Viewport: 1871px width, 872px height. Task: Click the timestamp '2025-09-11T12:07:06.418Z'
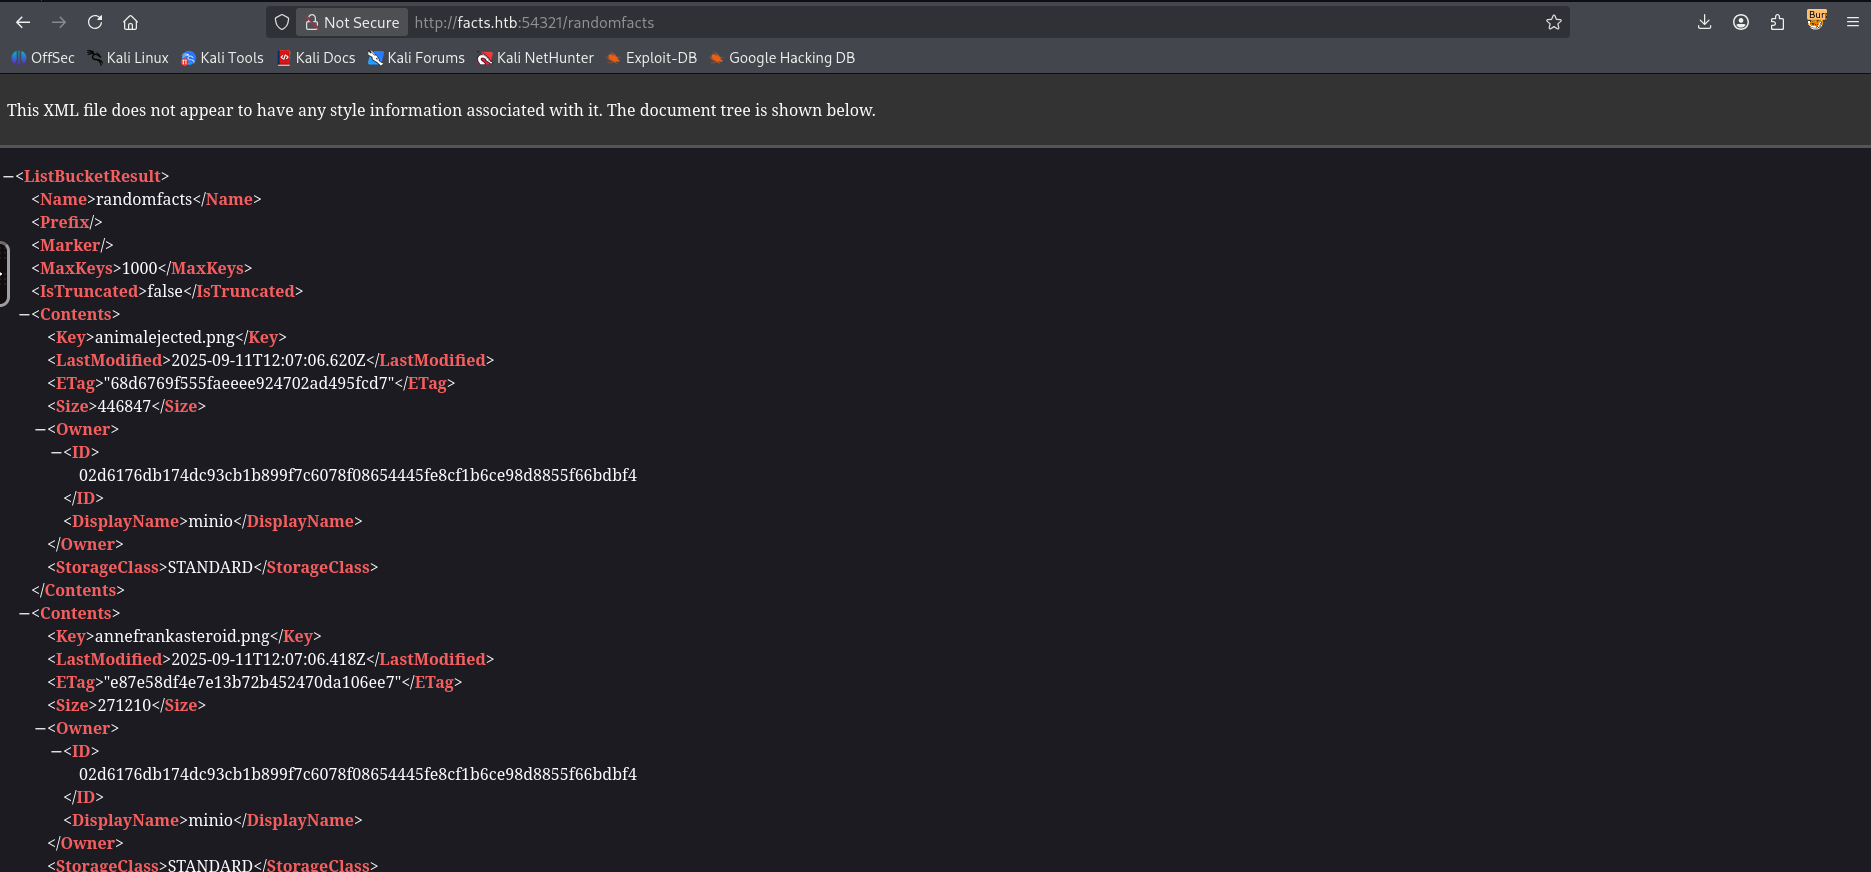(x=268, y=659)
